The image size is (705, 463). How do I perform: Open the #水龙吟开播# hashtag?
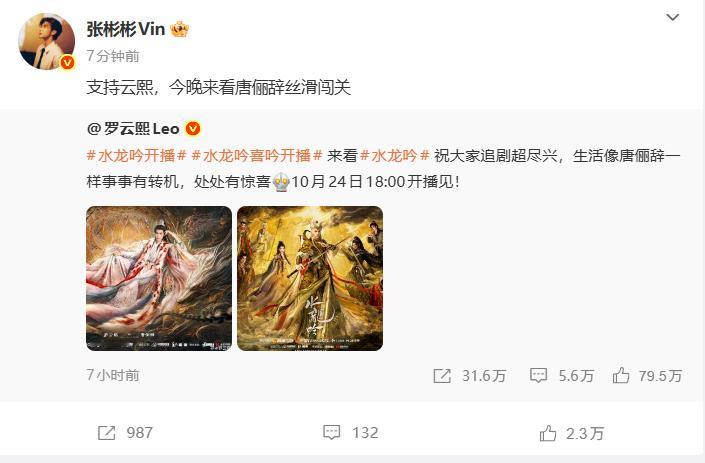136,156
